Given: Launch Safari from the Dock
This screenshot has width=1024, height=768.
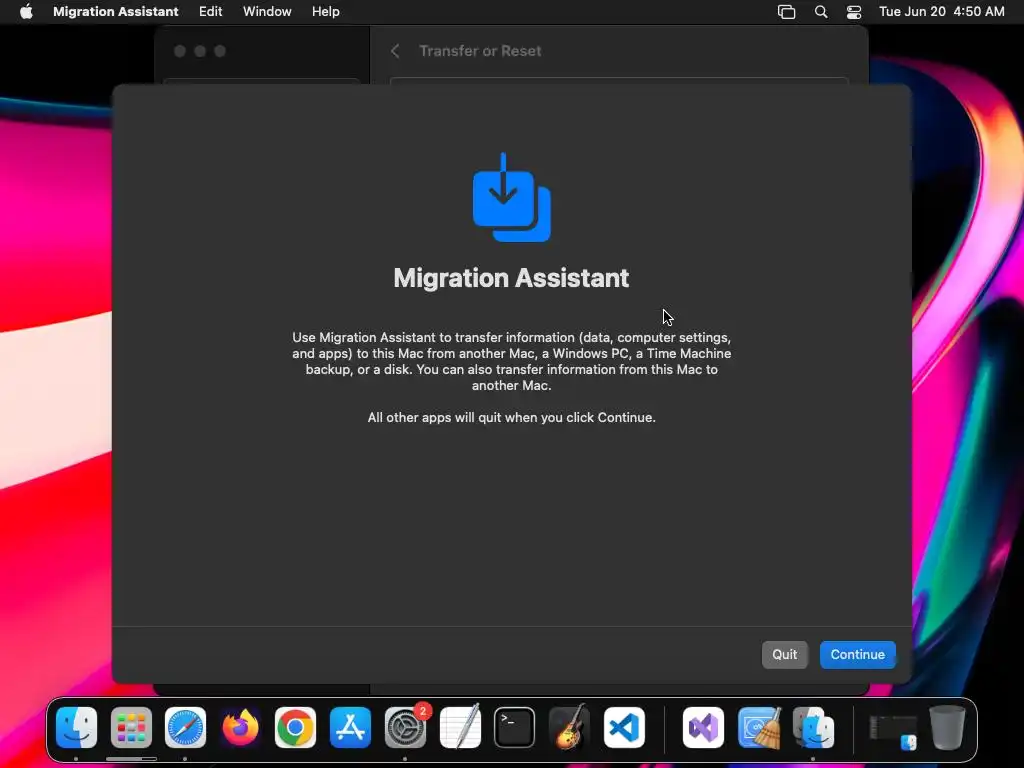Looking at the screenshot, I should pos(185,728).
